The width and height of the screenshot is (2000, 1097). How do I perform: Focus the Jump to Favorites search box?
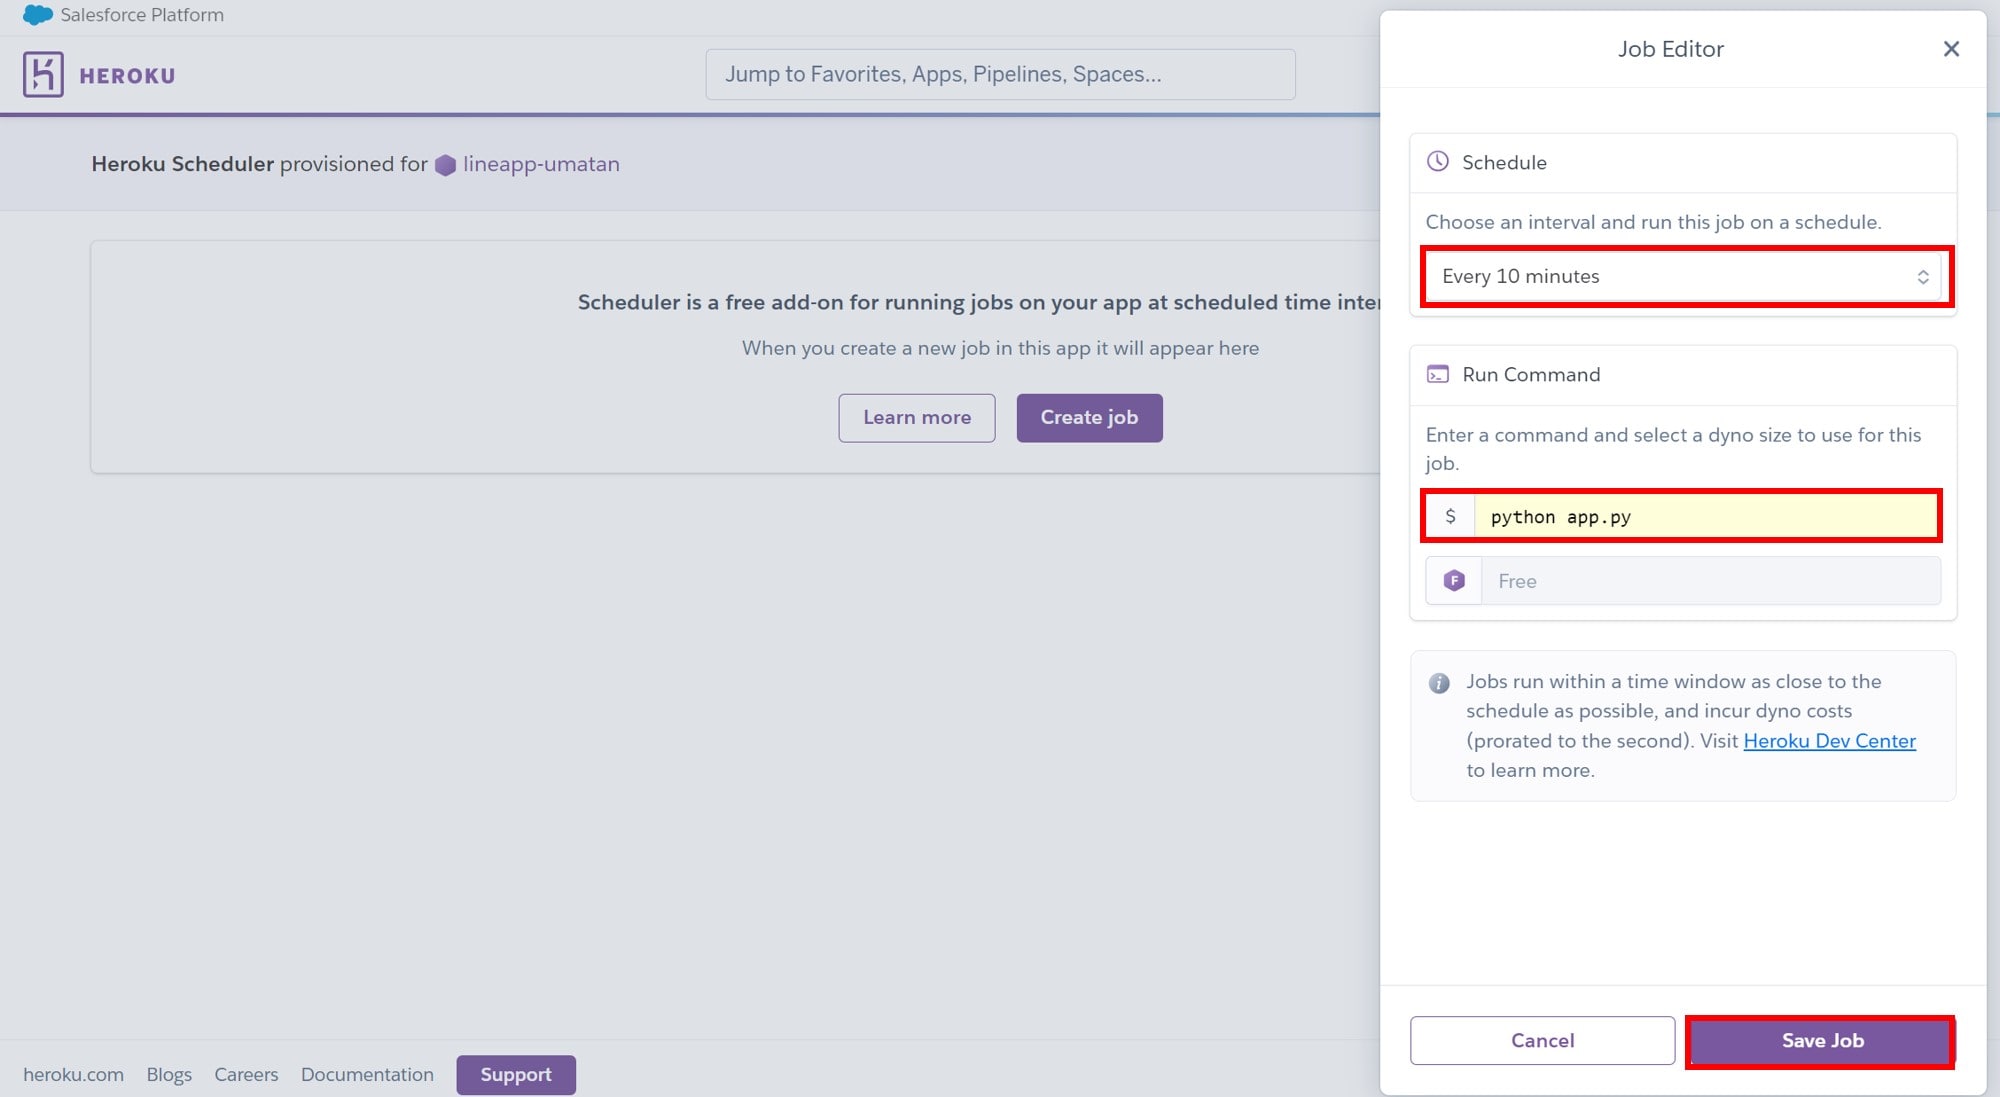pos(1000,74)
